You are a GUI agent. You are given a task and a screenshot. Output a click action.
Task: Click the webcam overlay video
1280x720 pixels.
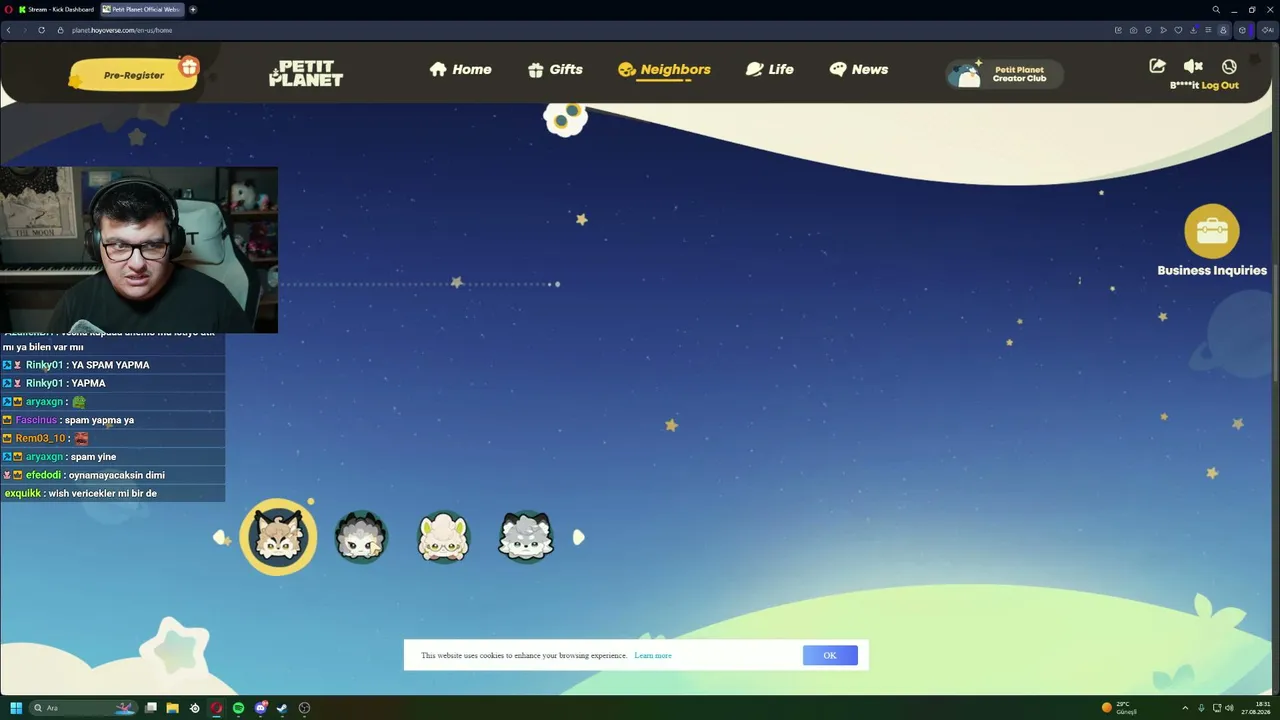[139, 250]
